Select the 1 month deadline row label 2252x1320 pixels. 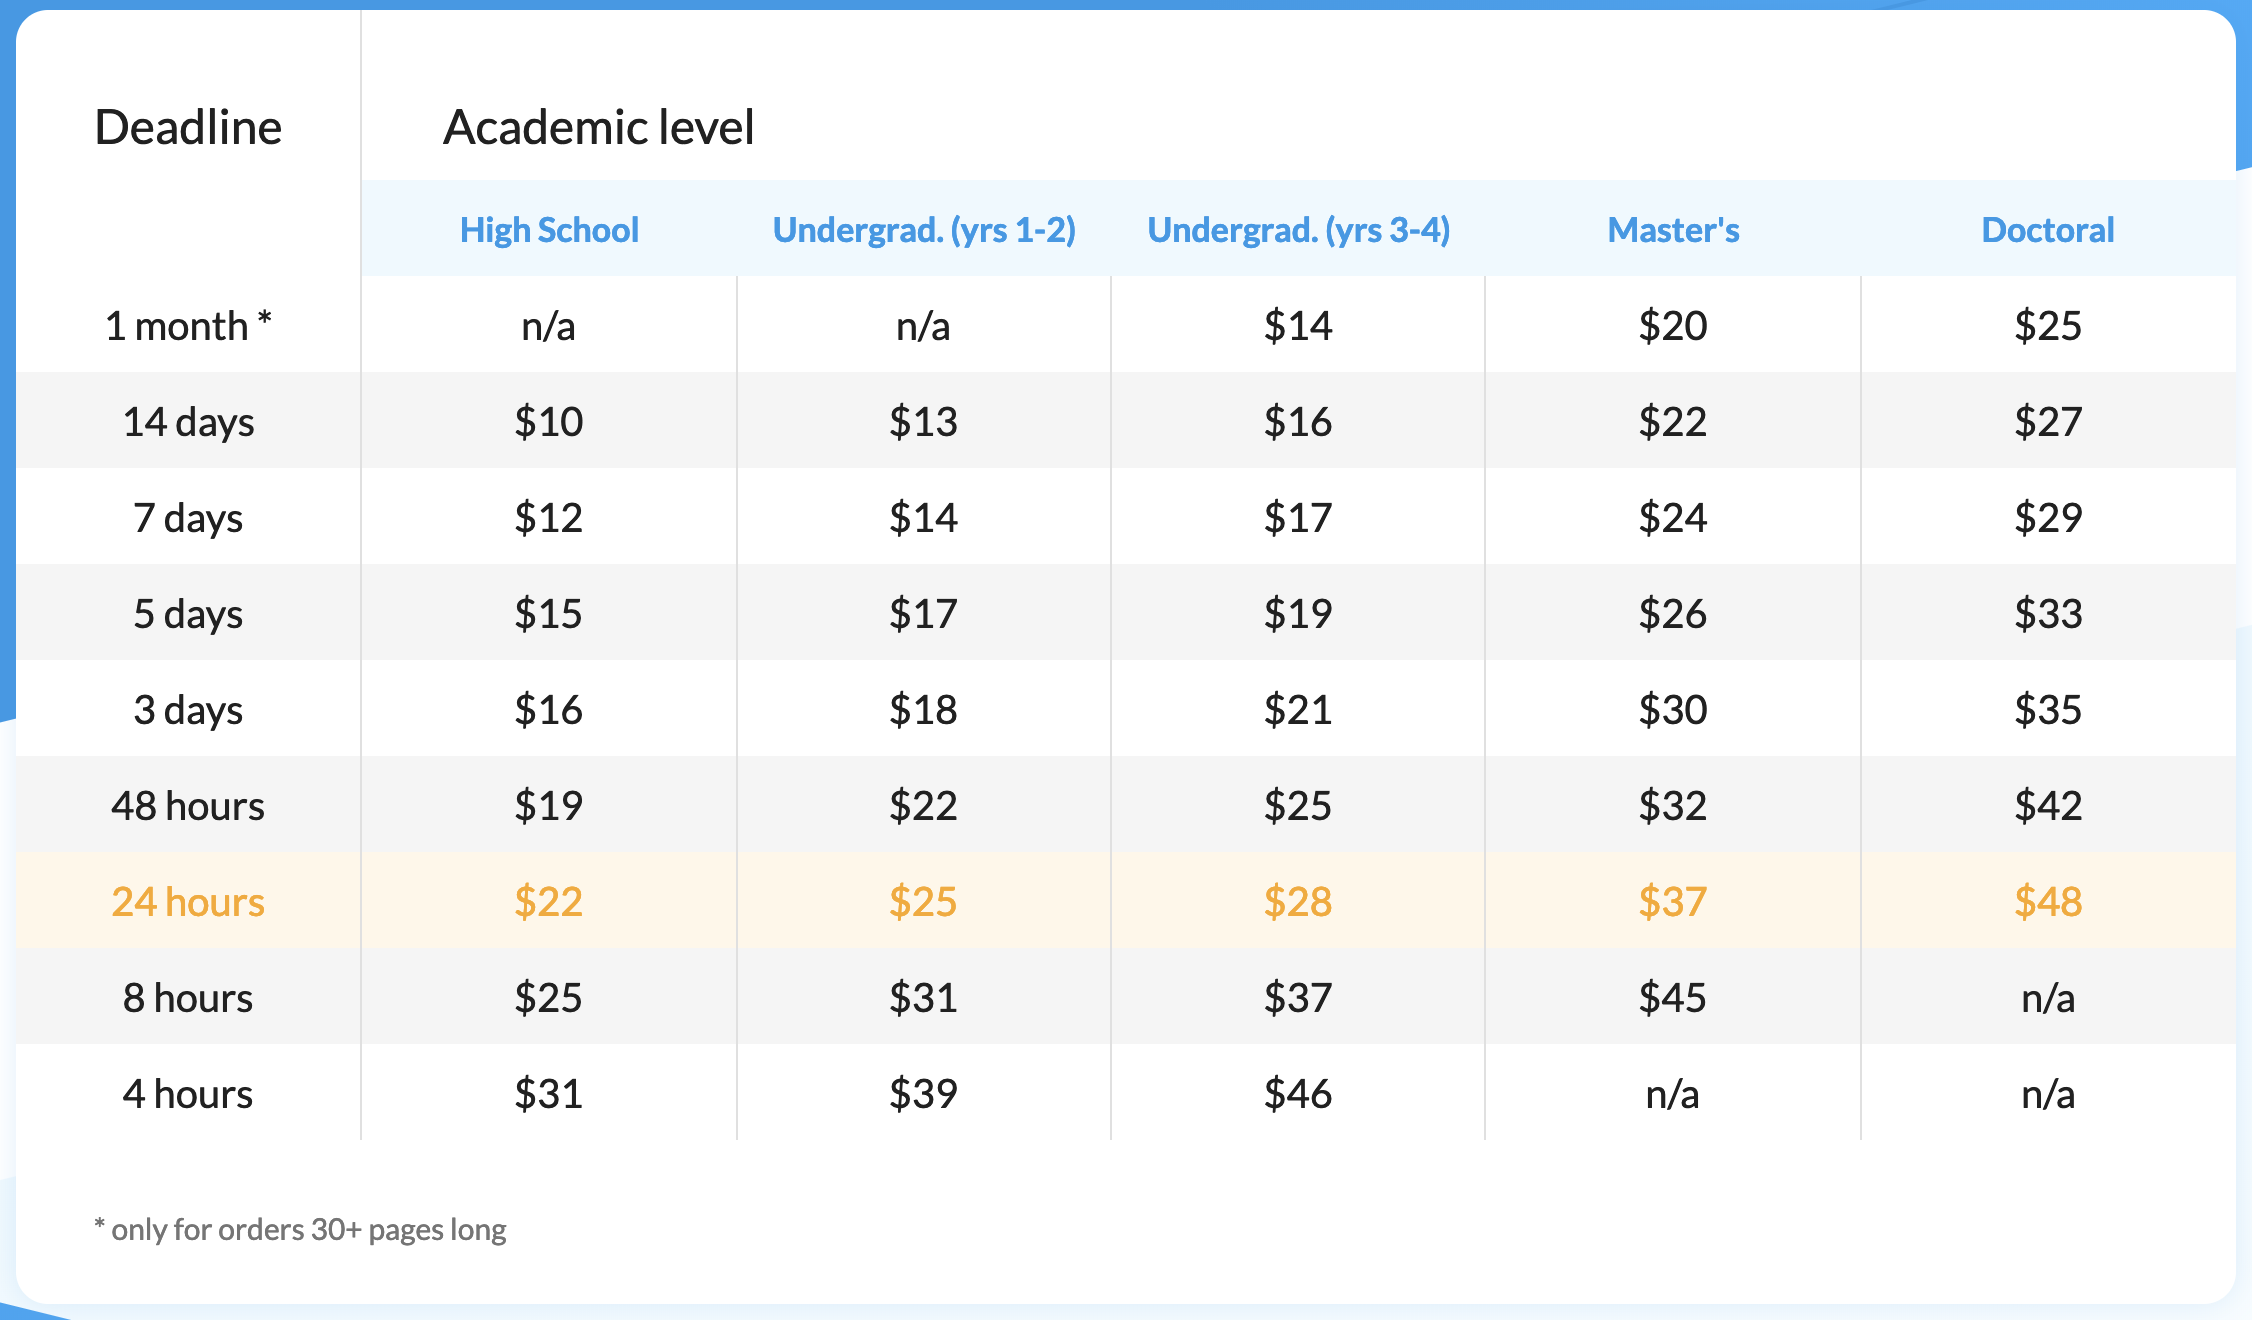click(188, 326)
